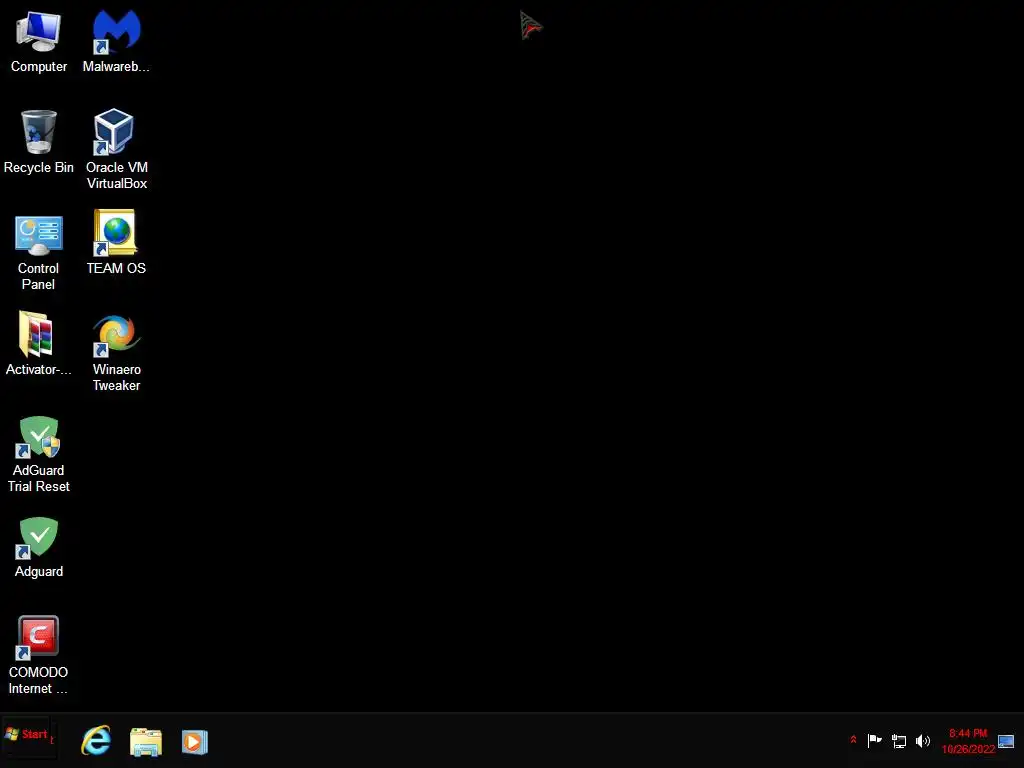Open the volume speaker icon
This screenshot has width=1024, height=768.
coord(923,741)
